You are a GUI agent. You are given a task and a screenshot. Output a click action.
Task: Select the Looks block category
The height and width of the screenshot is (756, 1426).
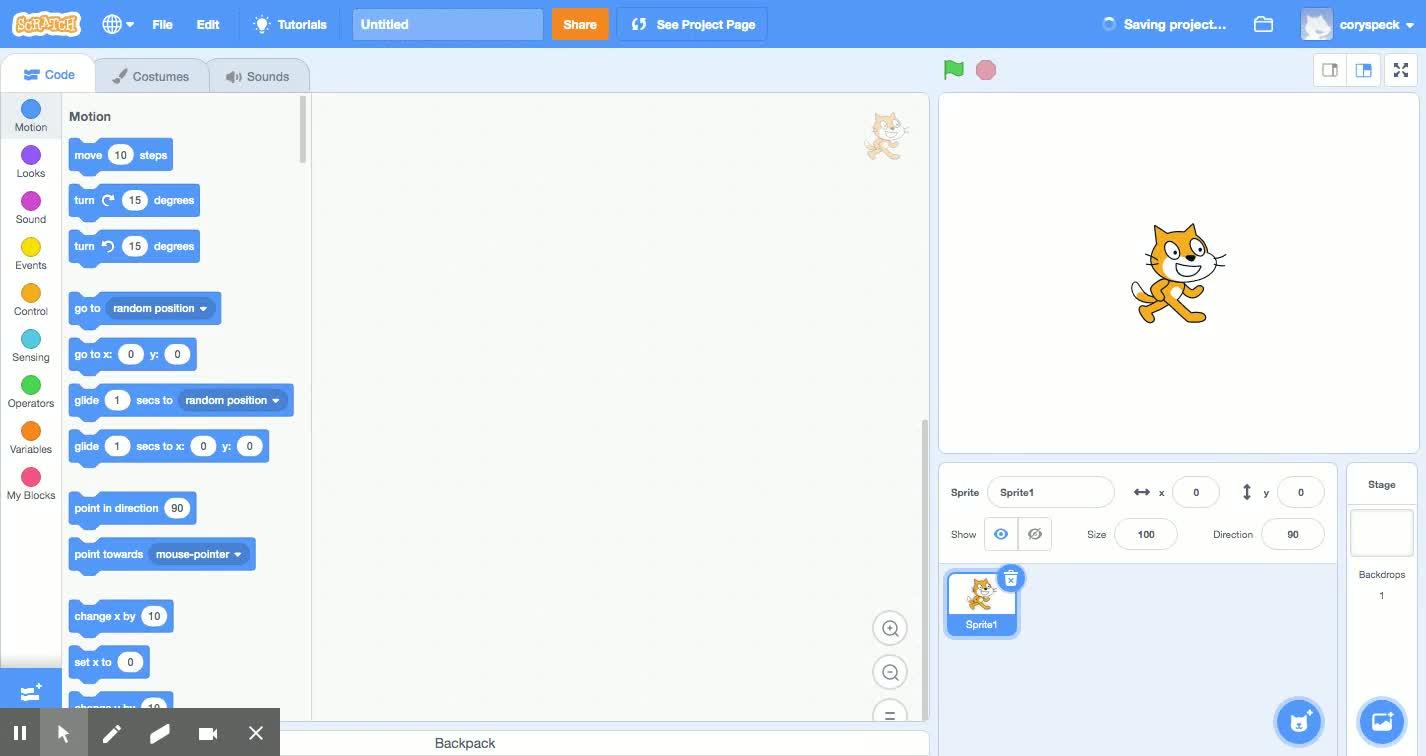tap(31, 162)
